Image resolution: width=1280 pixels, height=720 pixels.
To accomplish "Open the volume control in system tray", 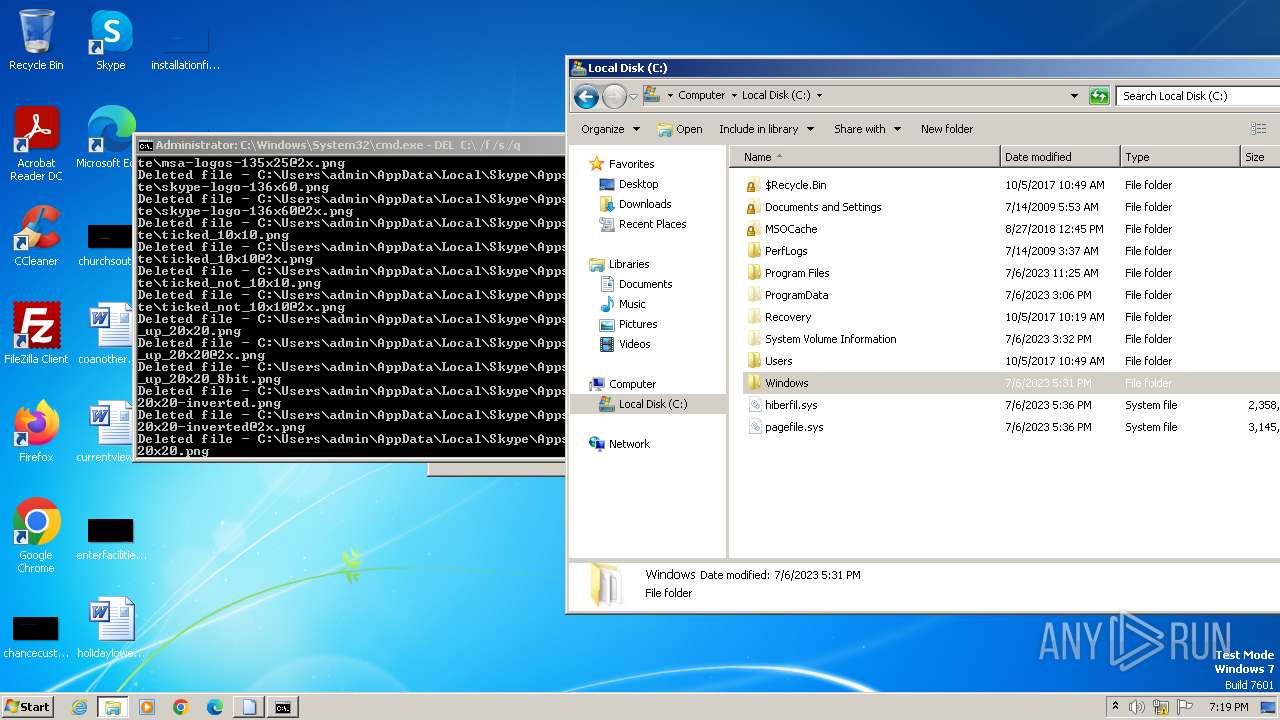I will (x=1137, y=707).
